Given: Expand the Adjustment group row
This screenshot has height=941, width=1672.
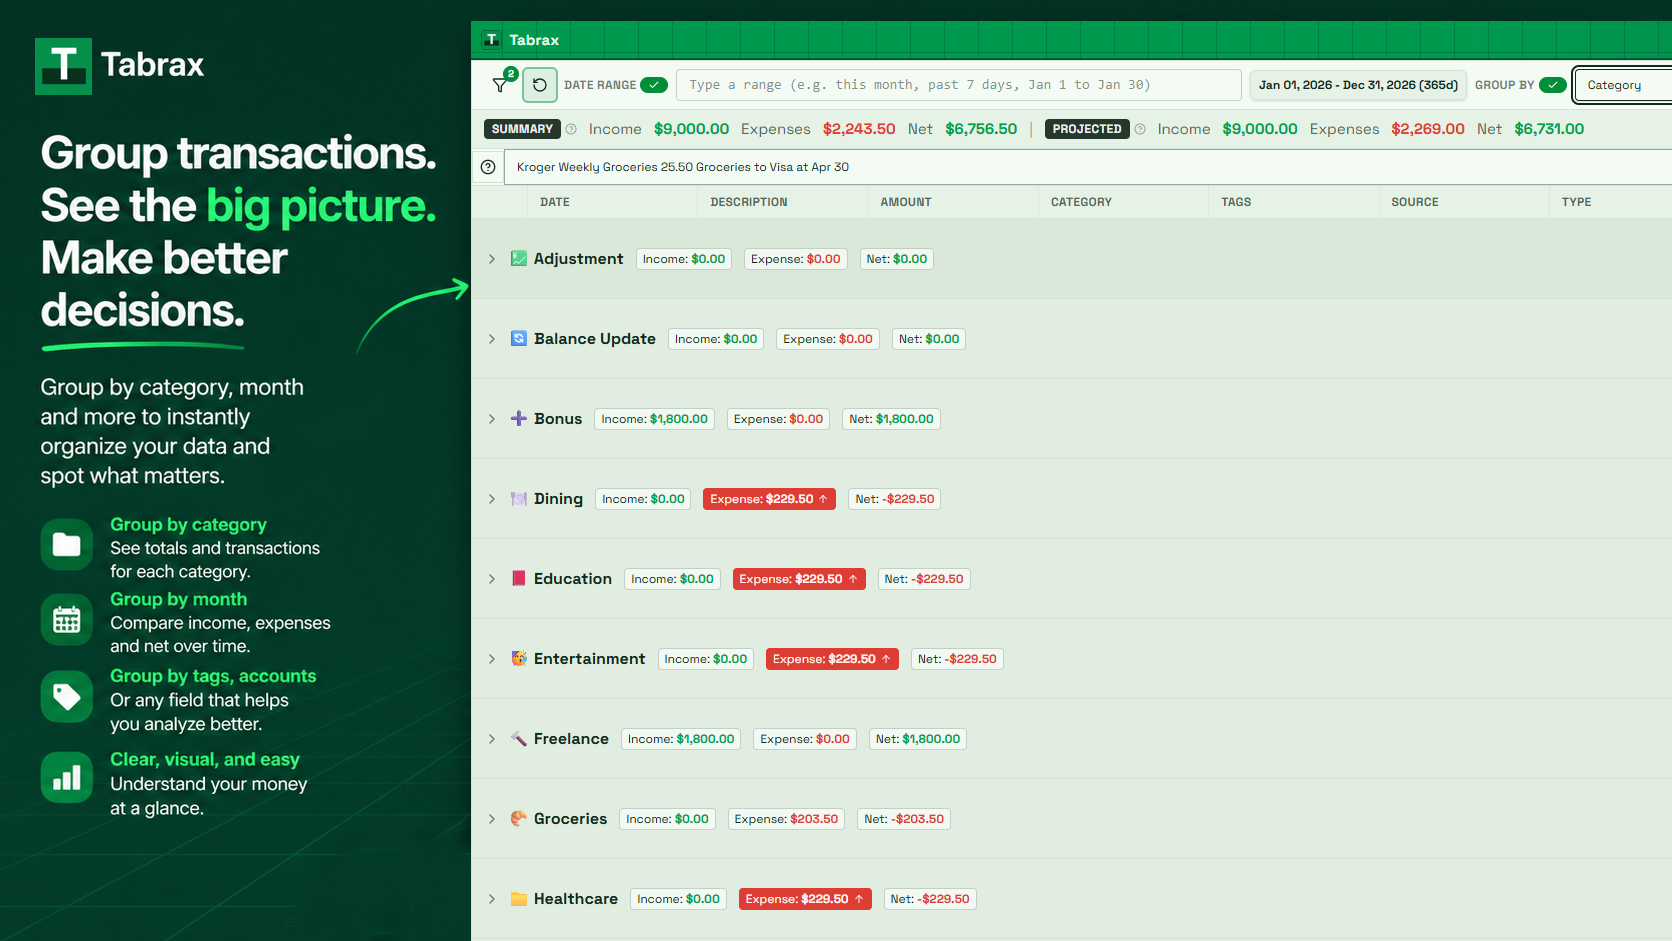Looking at the screenshot, I should tap(492, 259).
